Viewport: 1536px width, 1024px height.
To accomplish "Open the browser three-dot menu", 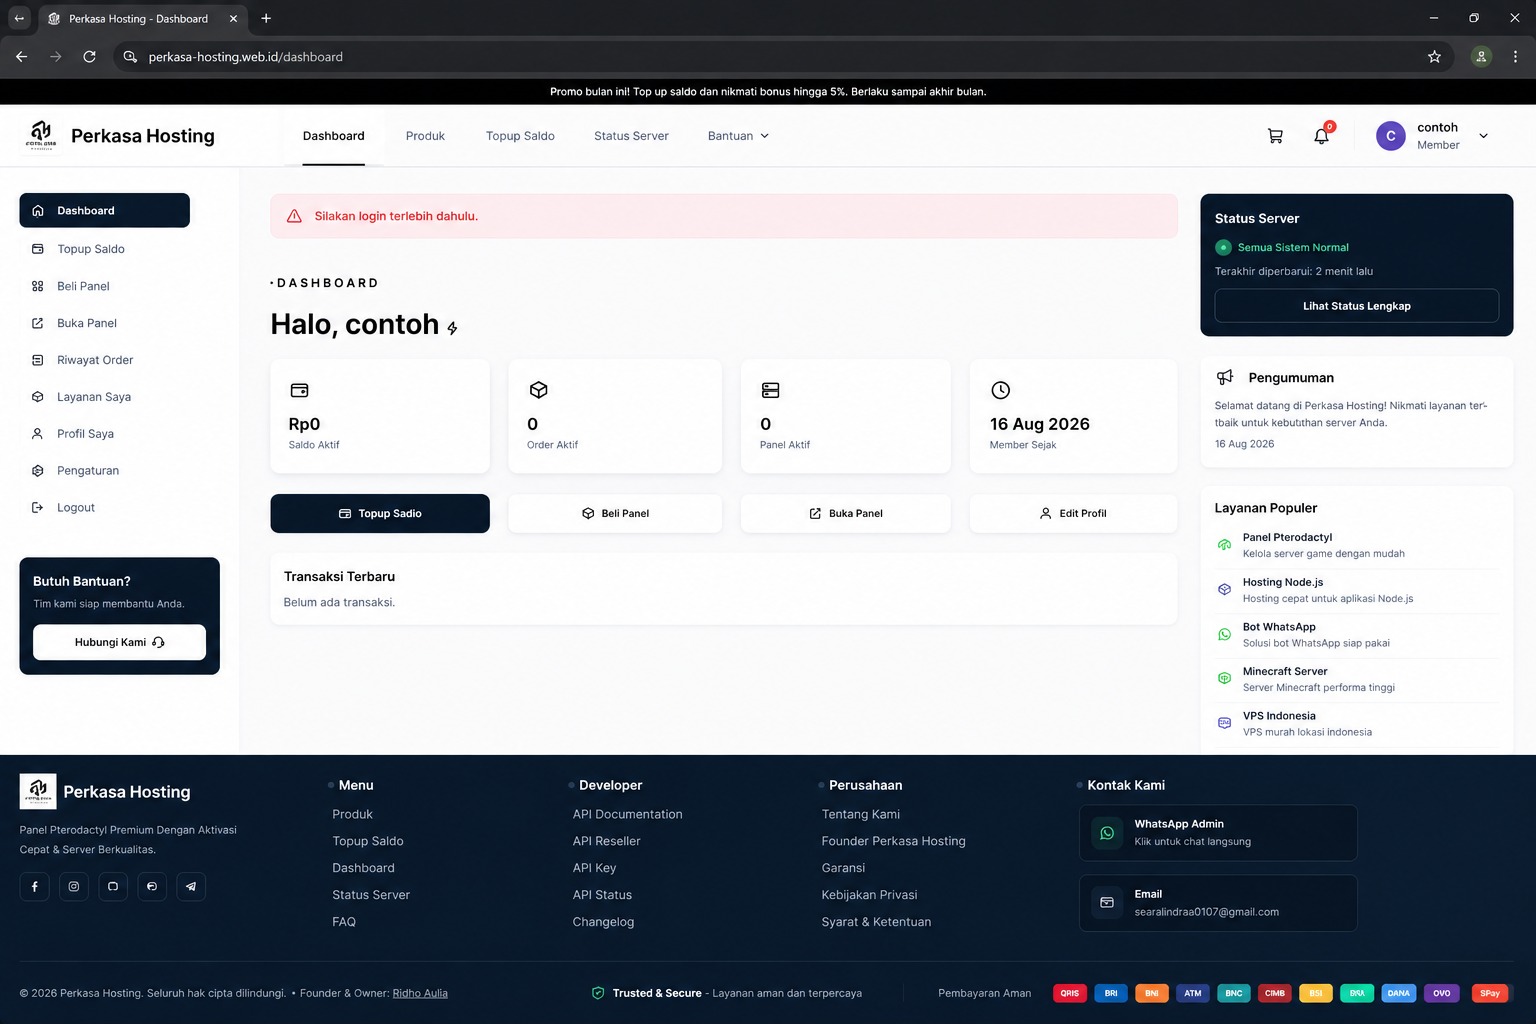I will coord(1515,57).
